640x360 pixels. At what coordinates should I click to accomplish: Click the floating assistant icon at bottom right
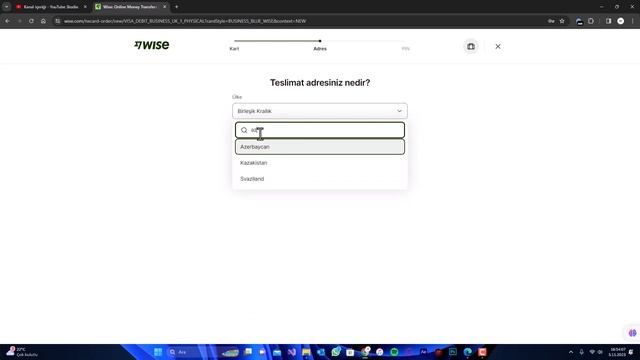[633, 333]
